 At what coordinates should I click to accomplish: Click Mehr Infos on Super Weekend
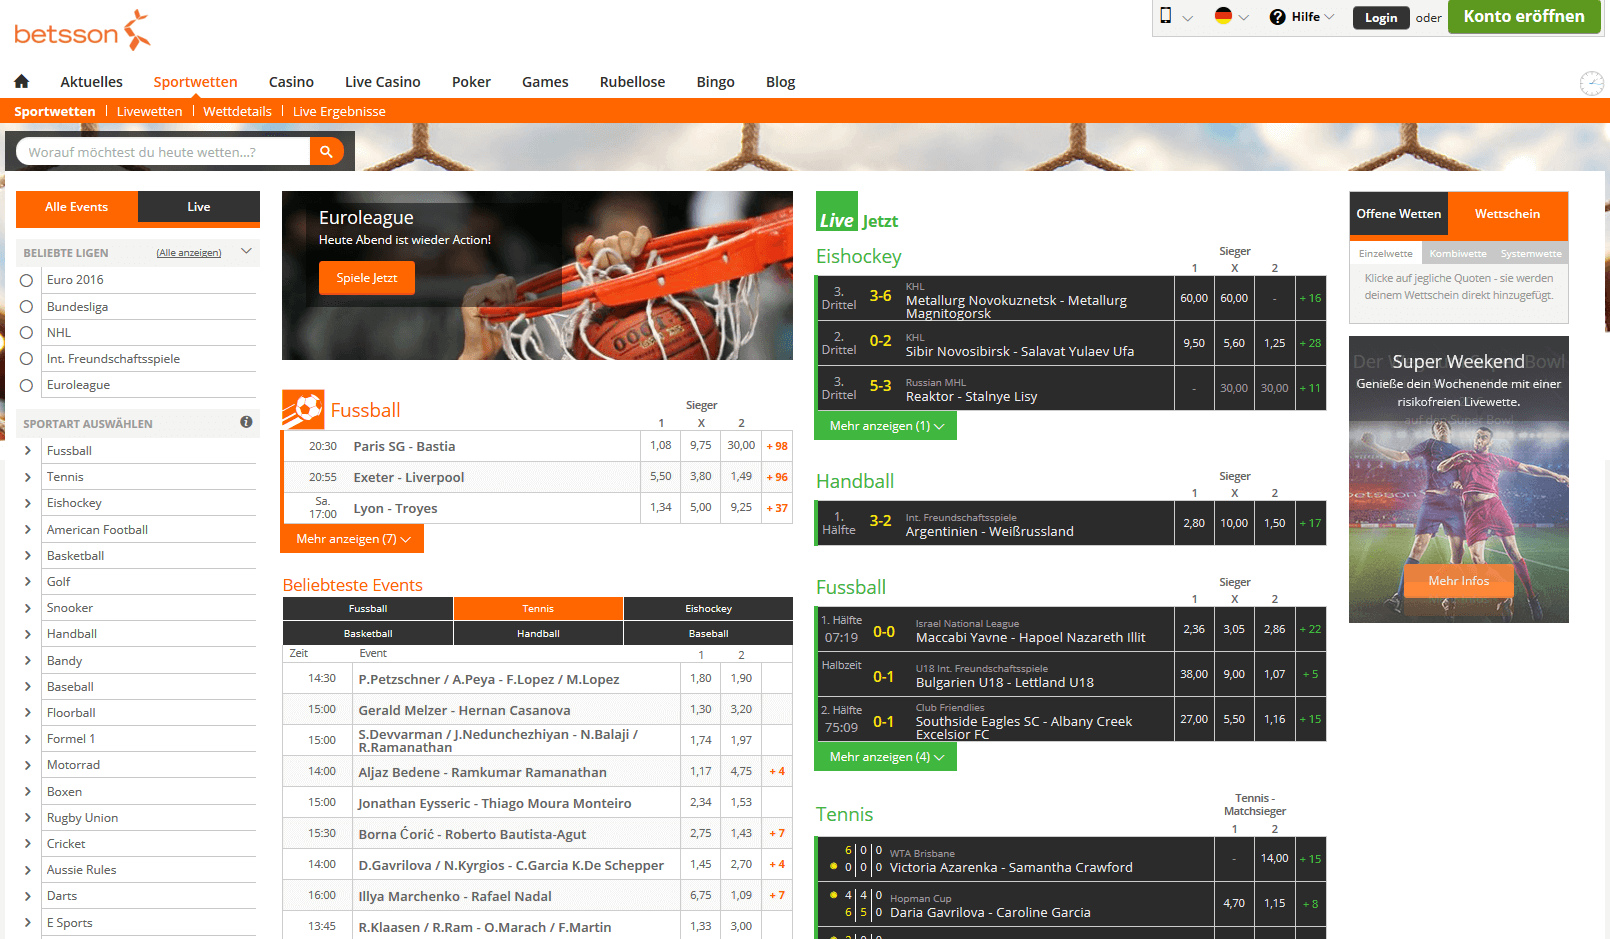(x=1458, y=581)
